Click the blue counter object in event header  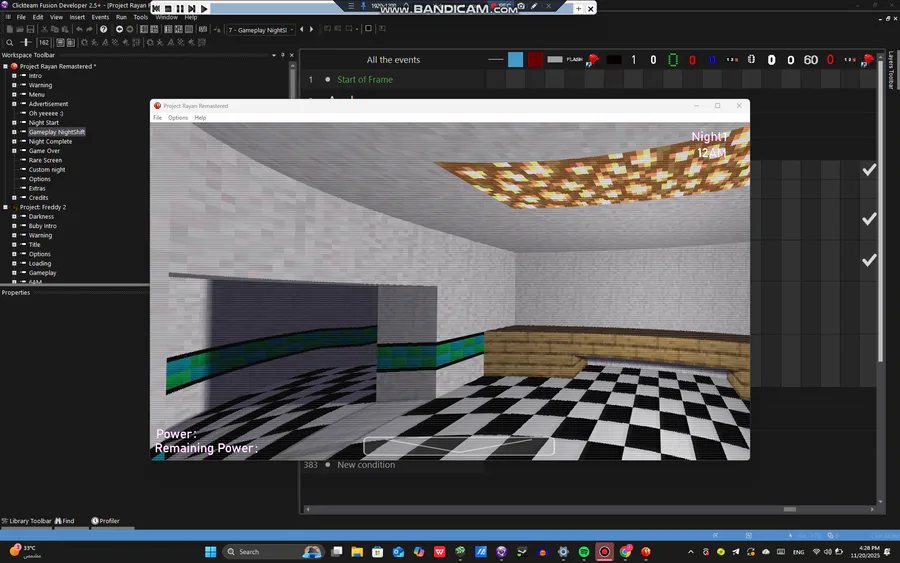pyautogui.click(x=712, y=60)
